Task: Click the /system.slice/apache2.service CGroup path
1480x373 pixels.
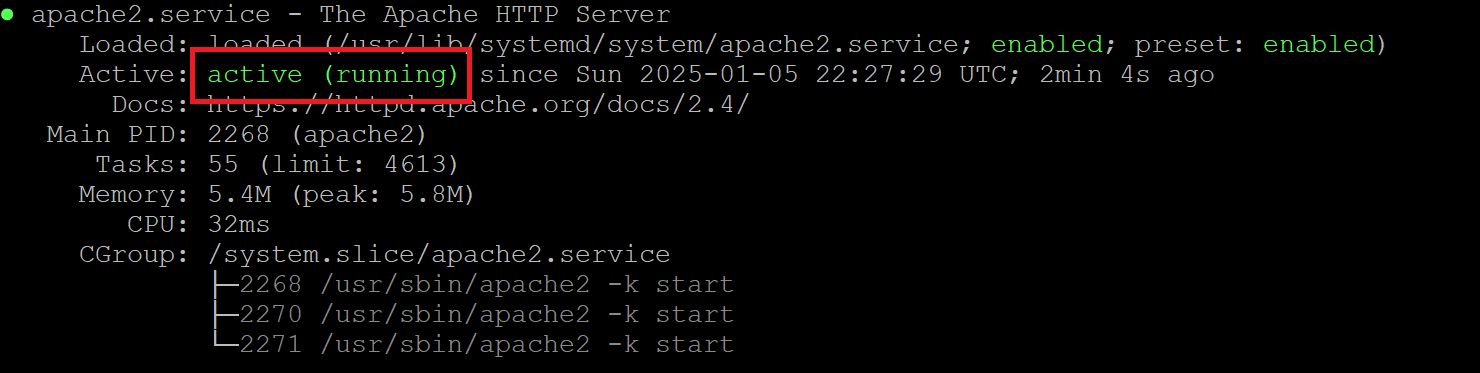Action: point(438,255)
